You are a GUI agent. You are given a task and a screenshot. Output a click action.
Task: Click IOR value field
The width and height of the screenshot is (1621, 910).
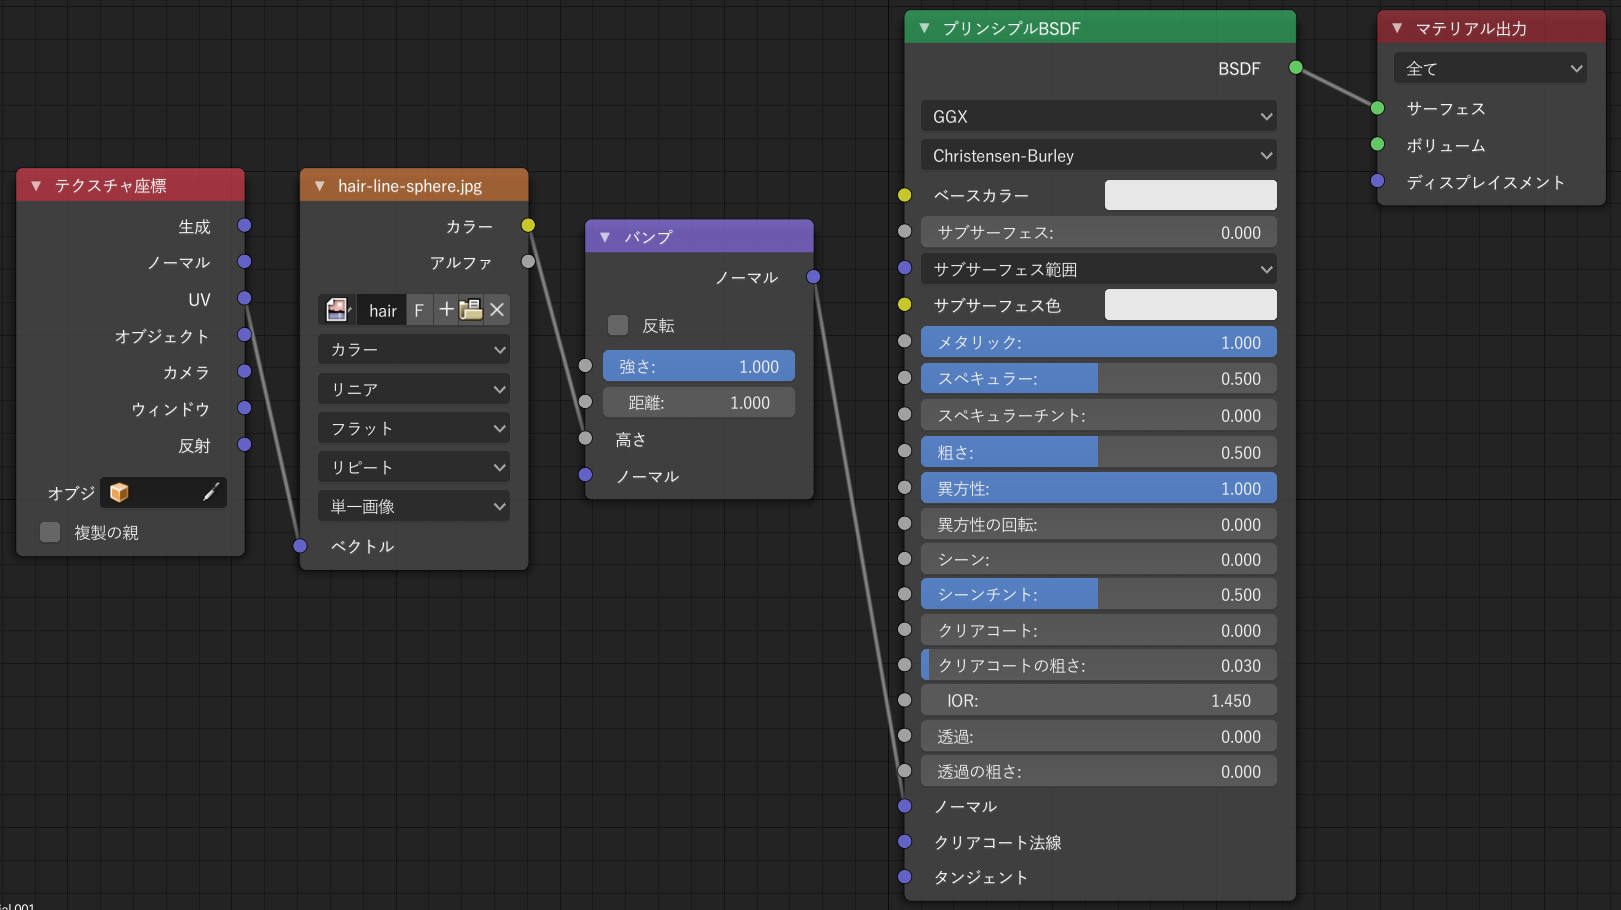point(1098,700)
